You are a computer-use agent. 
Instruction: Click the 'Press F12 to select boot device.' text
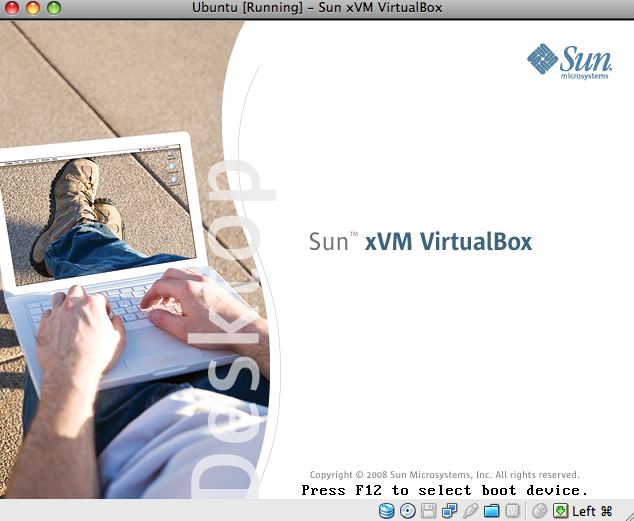coord(444,490)
